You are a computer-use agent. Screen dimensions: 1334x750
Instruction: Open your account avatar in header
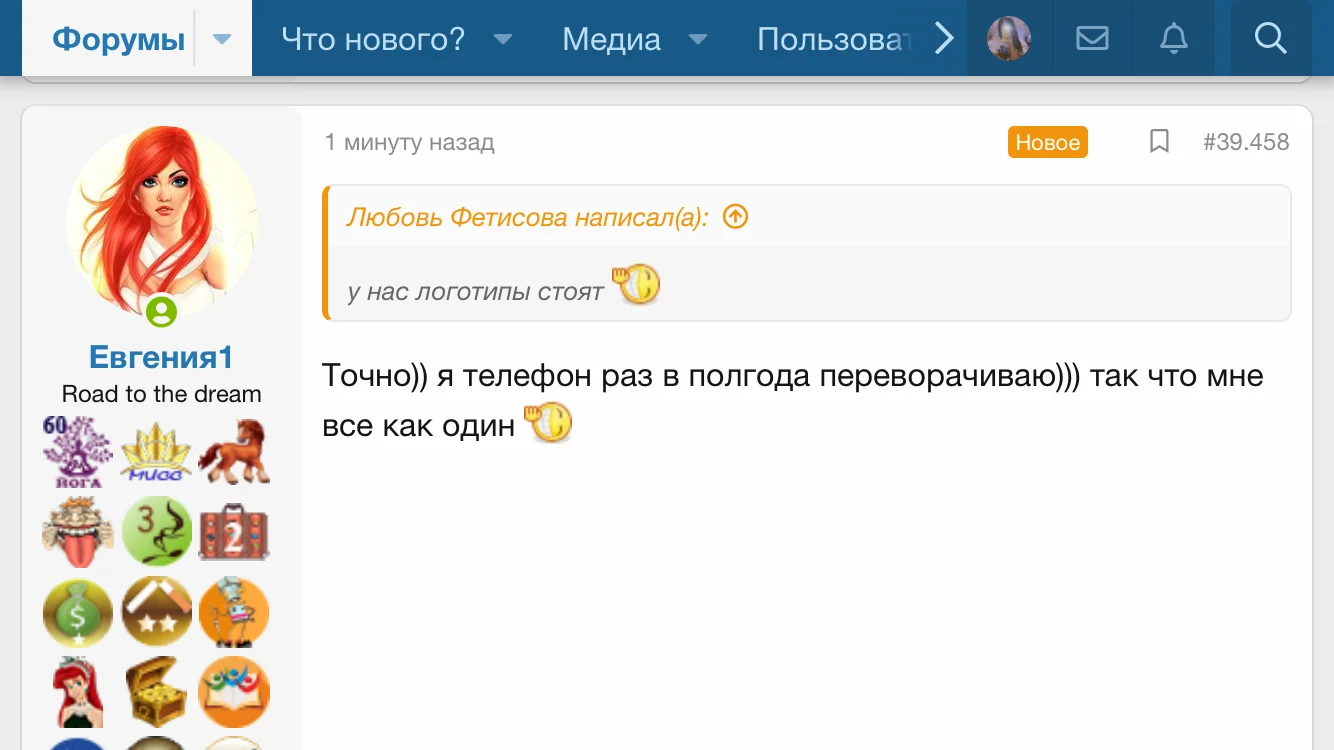tap(1009, 39)
